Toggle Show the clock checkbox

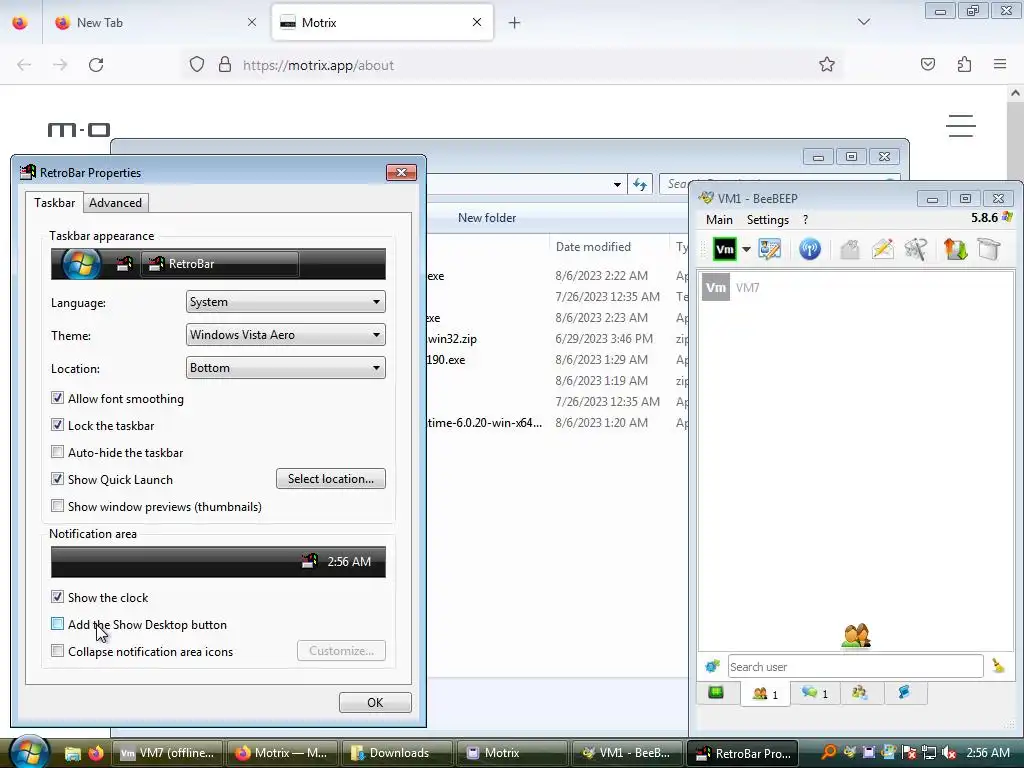(x=57, y=597)
